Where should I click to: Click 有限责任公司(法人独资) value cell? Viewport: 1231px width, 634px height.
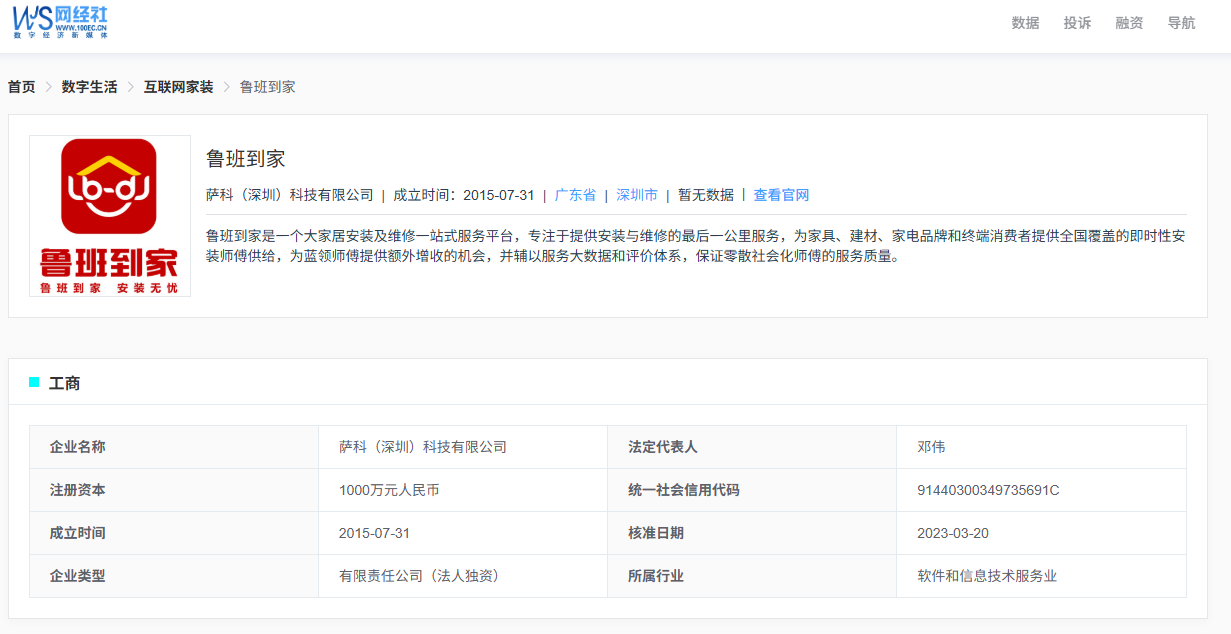tap(463, 576)
